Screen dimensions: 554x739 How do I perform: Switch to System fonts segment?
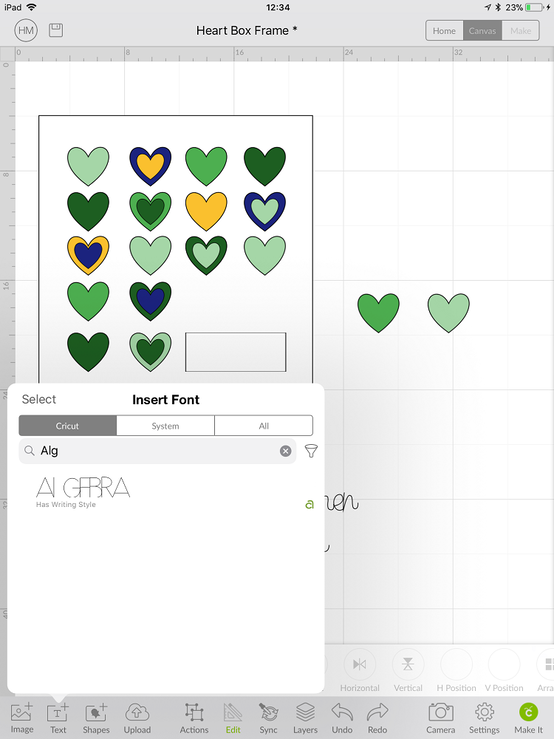pyautogui.click(x=165, y=426)
